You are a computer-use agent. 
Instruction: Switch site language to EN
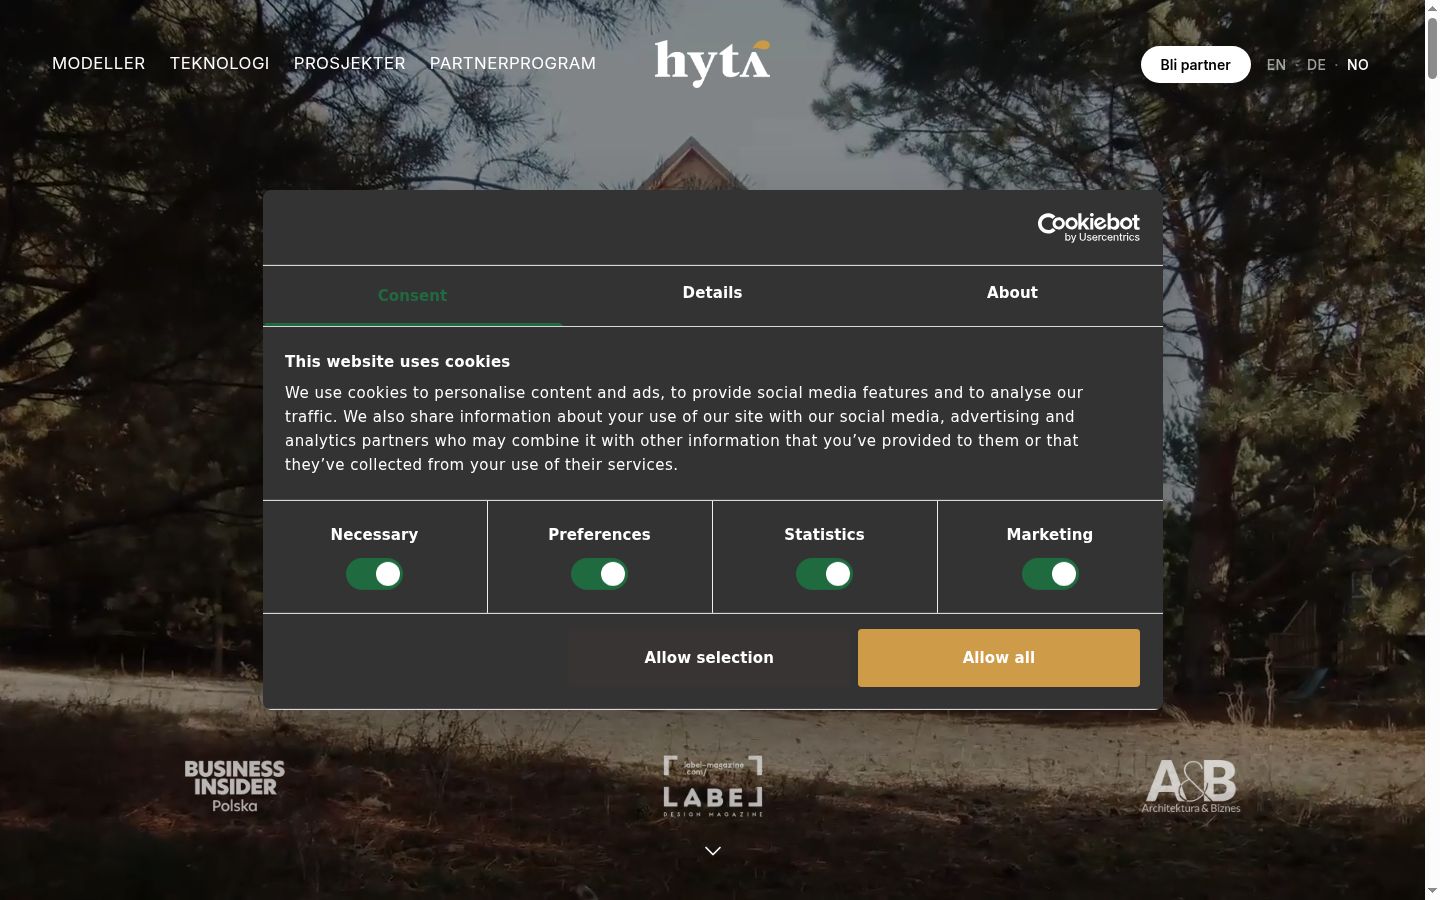pos(1276,65)
